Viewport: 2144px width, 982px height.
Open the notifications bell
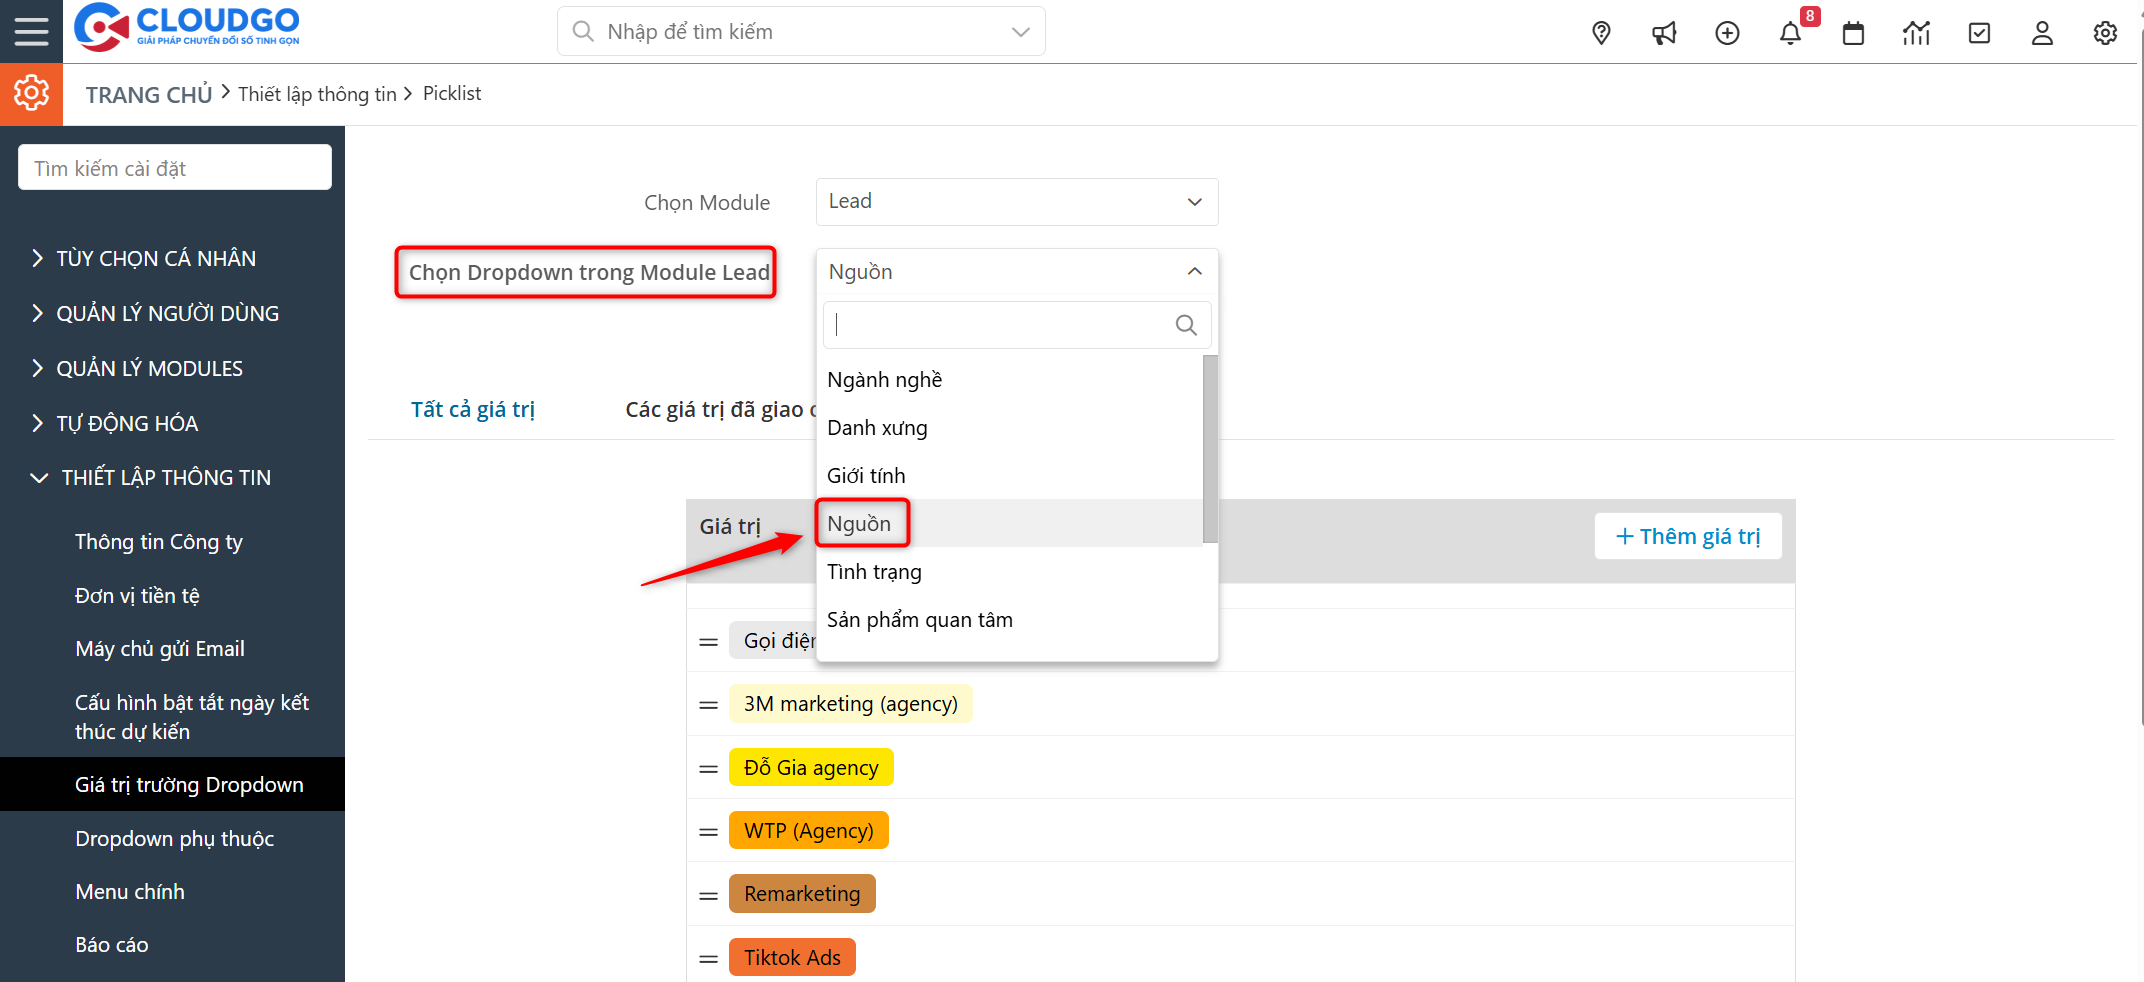point(1790,33)
